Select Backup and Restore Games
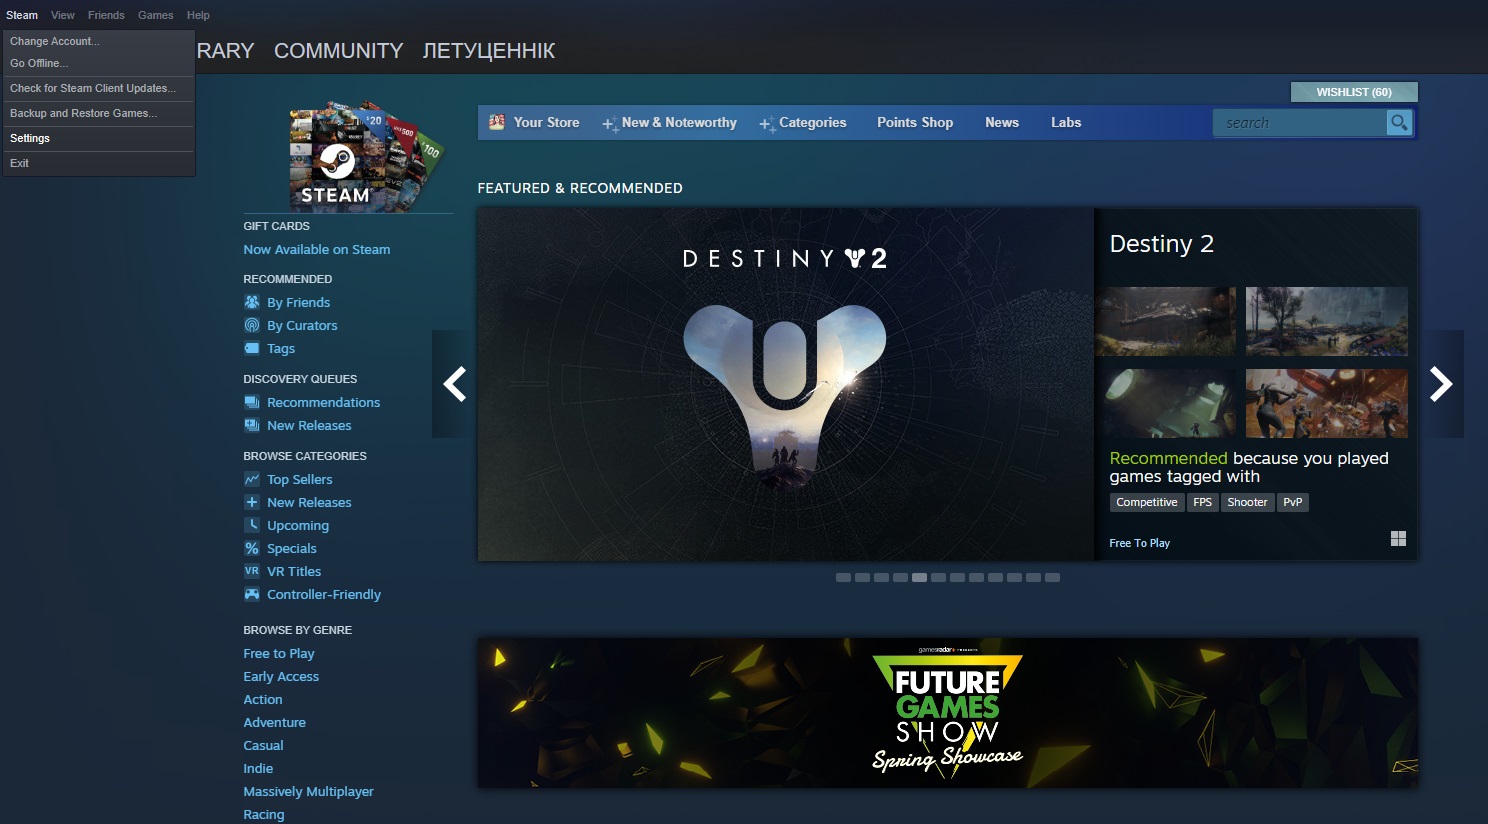 click(x=99, y=113)
